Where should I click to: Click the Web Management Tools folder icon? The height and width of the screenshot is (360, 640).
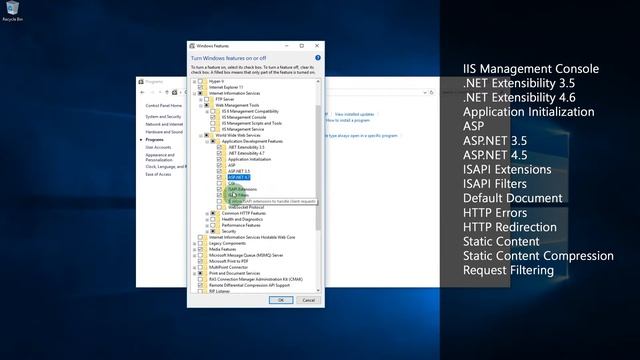click(212, 105)
